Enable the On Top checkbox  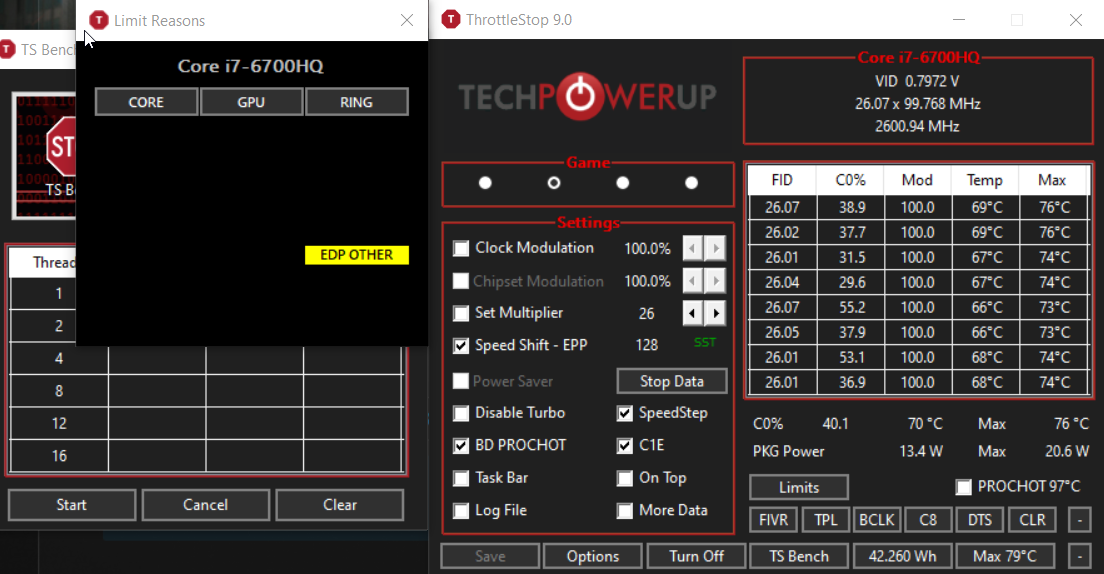coord(625,478)
